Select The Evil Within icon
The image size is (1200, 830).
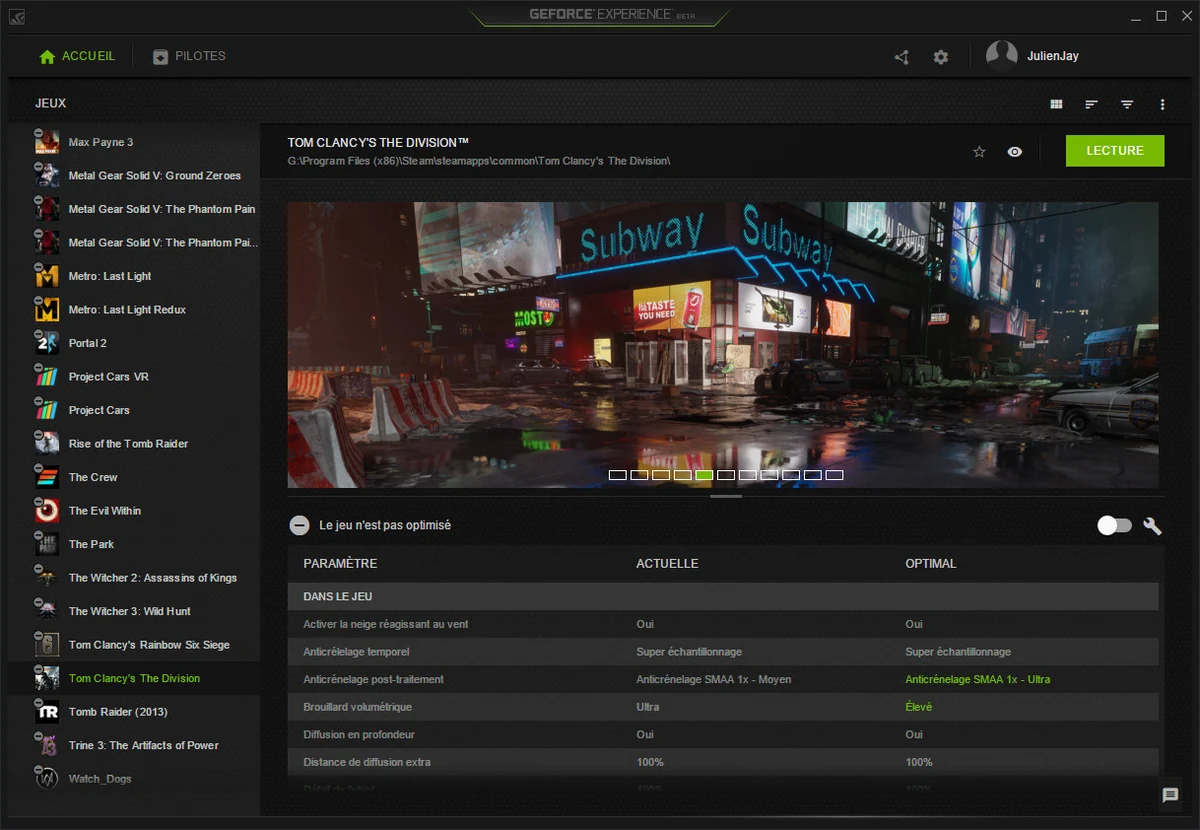pos(47,511)
